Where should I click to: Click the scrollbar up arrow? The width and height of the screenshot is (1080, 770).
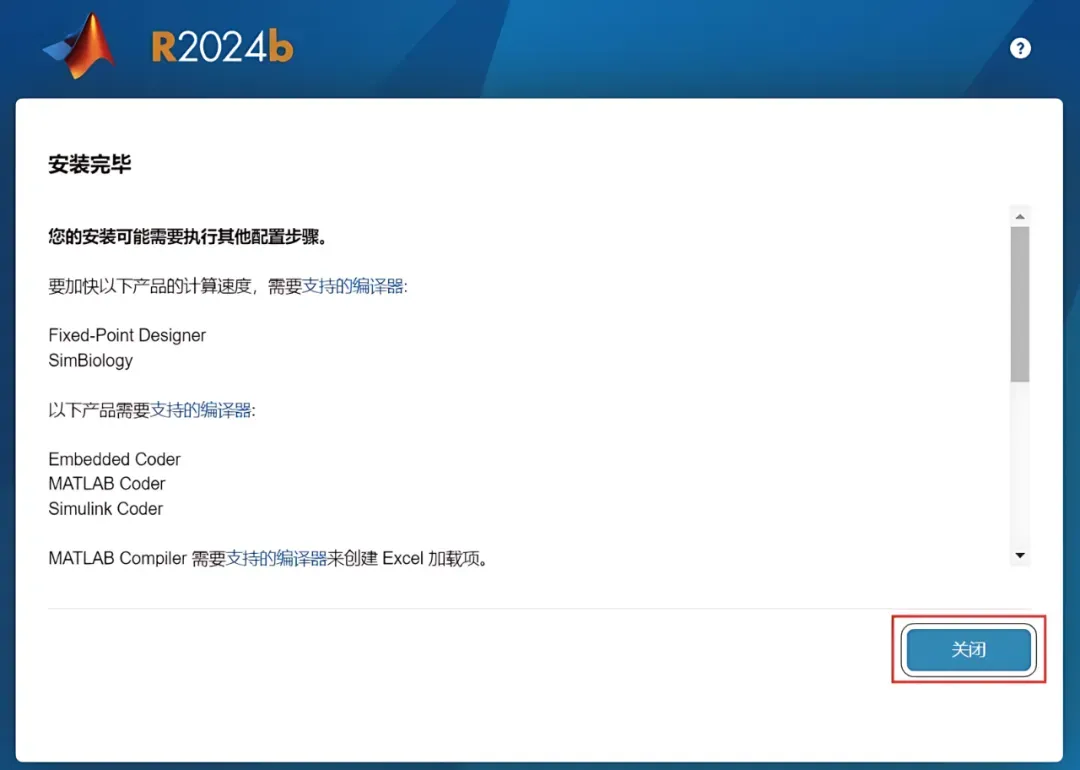pyautogui.click(x=1020, y=216)
